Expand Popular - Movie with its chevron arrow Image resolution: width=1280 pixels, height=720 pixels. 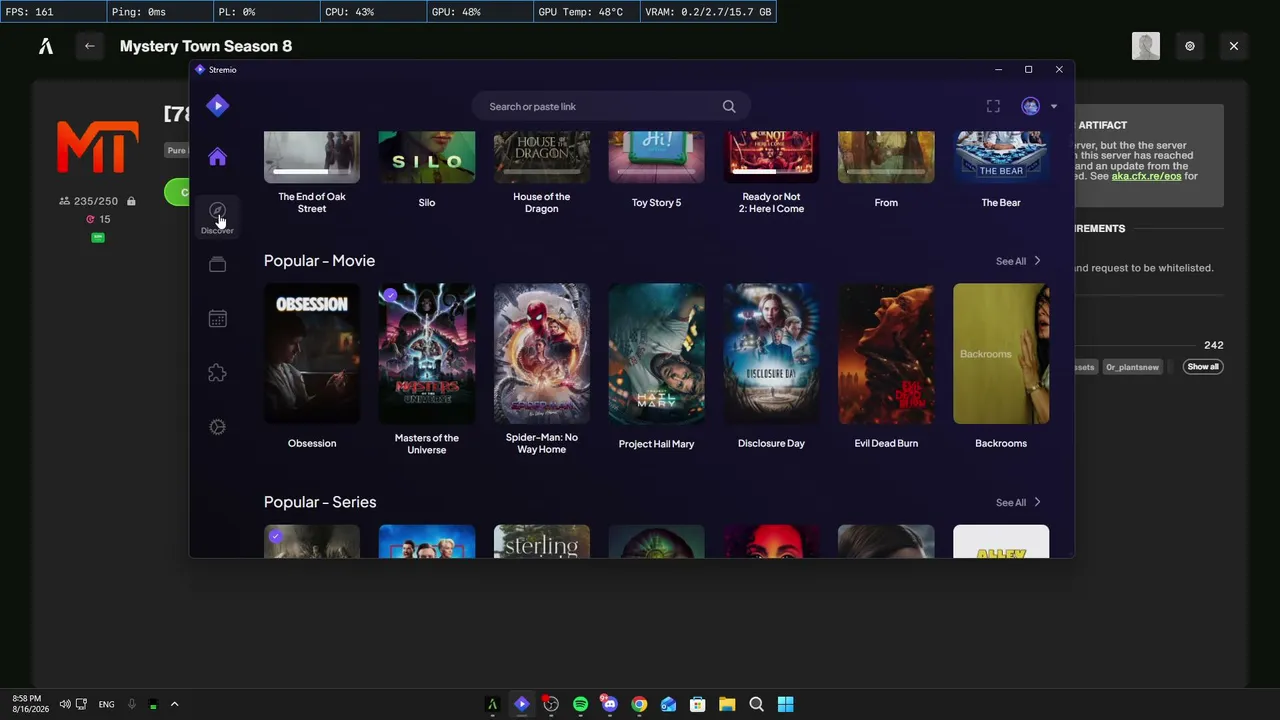pyautogui.click(x=1037, y=261)
